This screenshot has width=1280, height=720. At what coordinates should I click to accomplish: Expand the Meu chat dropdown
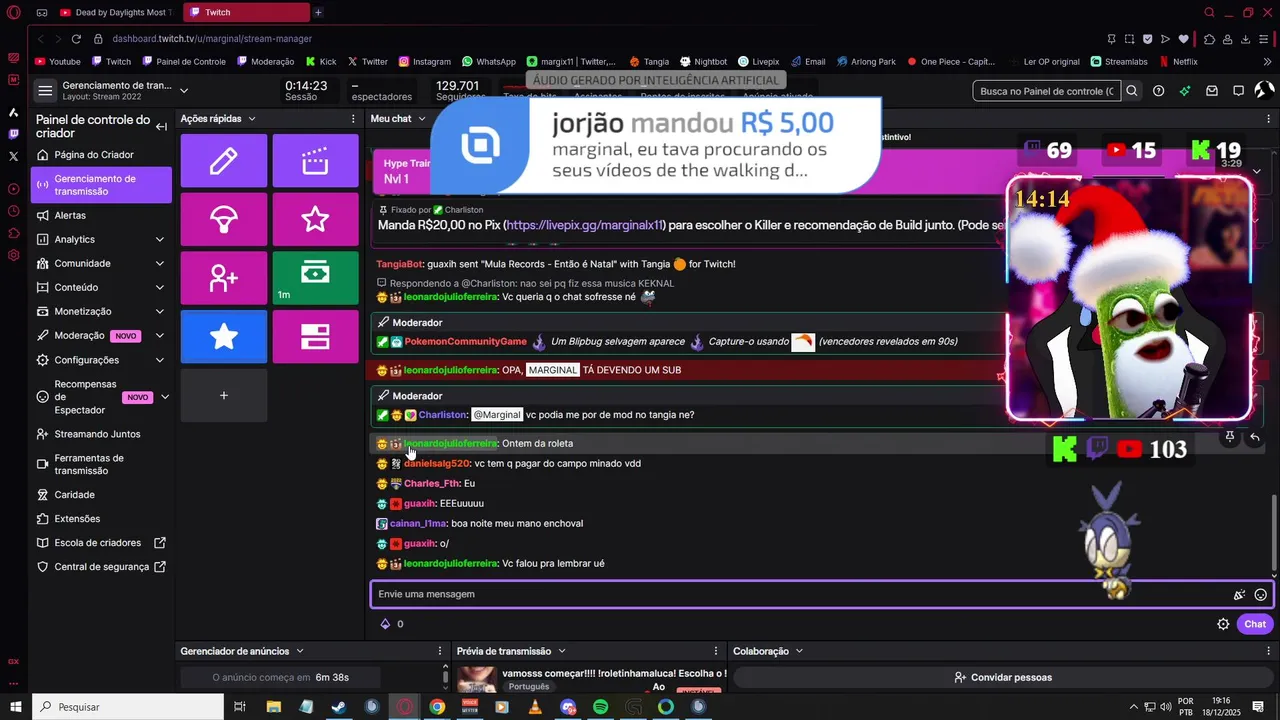click(x=421, y=118)
